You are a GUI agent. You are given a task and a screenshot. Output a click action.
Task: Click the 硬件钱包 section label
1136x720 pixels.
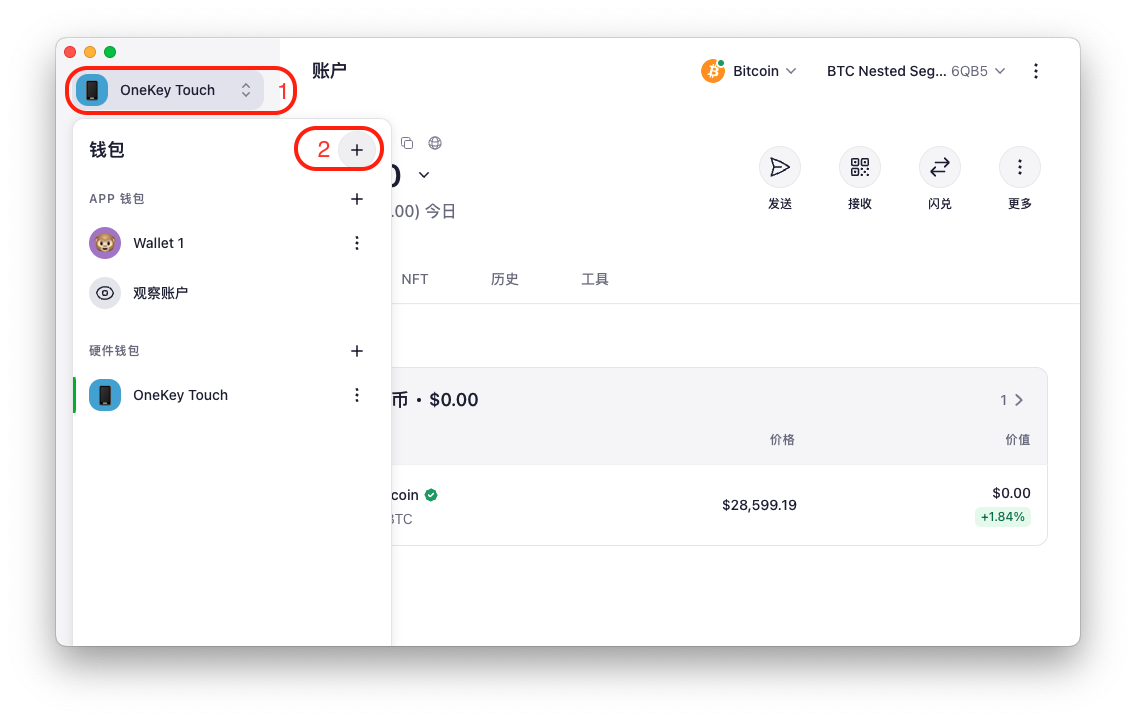(x=114, y=351)
